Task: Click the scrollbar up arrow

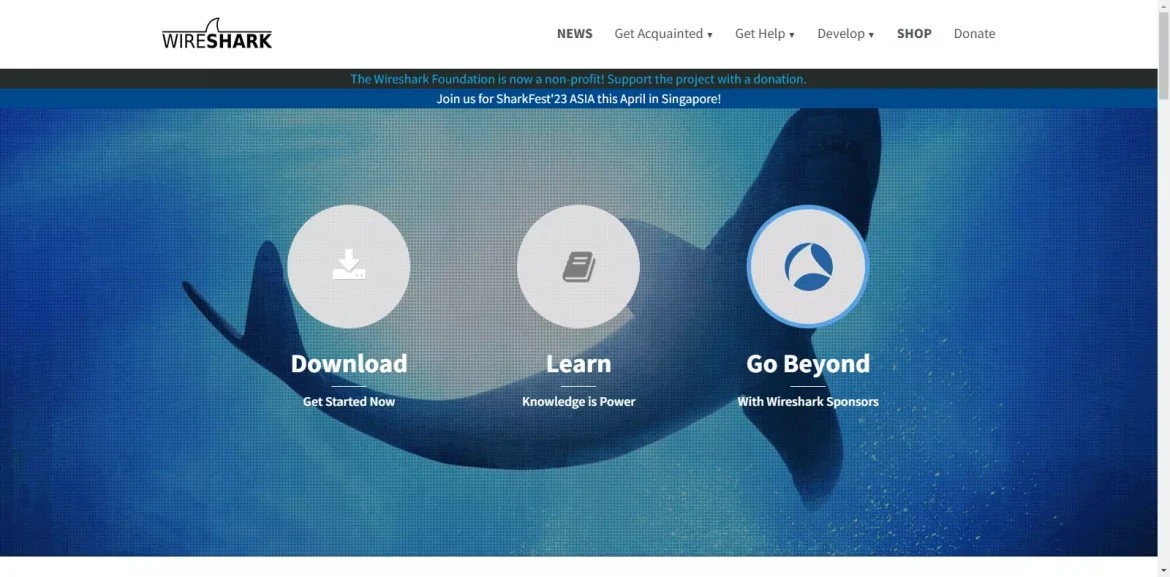Action: (x=1163, y=6)
